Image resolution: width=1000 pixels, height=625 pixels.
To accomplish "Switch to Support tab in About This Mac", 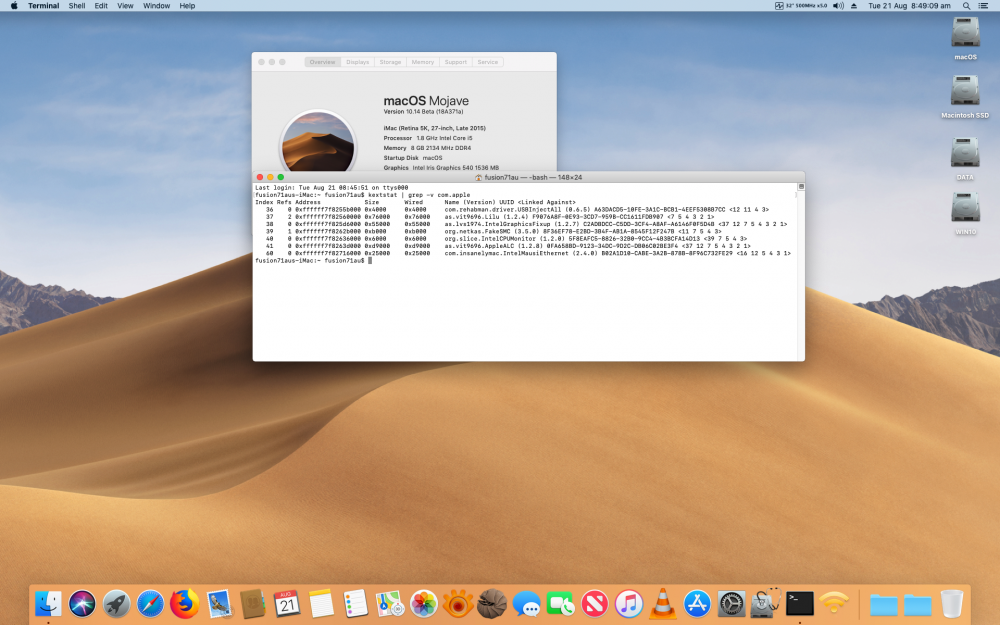I will tap(455, 62).
